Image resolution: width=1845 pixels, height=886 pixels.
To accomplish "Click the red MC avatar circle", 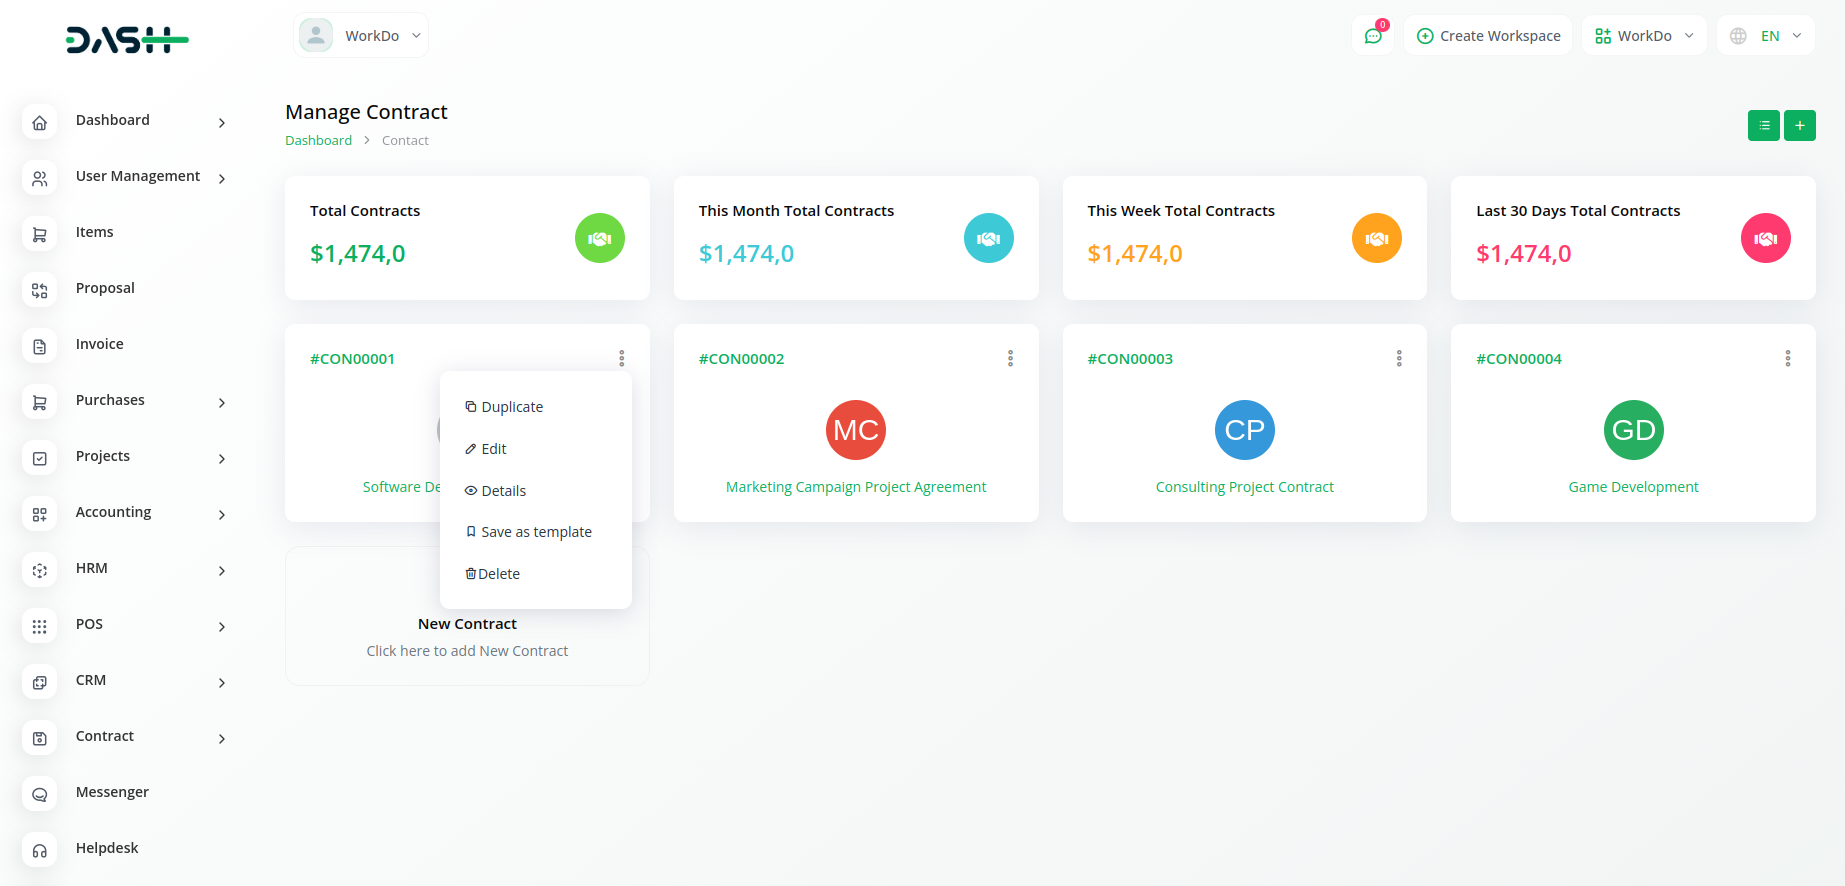I will coord(856,430).
